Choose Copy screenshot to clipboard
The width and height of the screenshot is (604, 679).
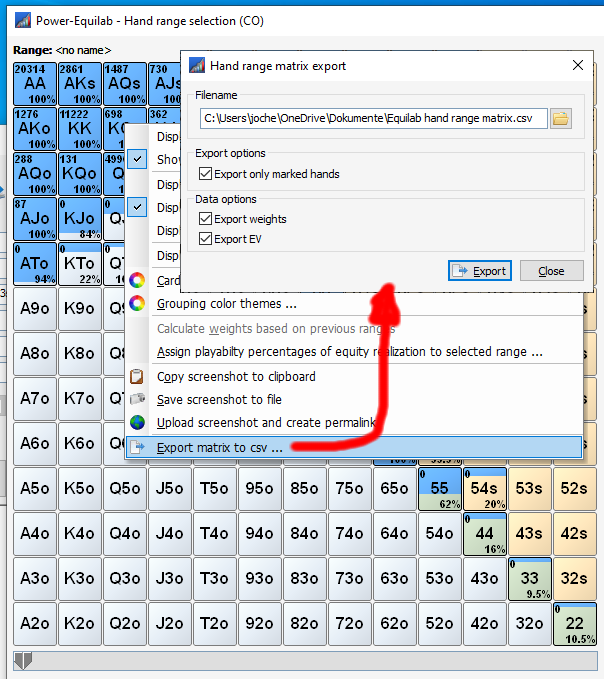coord(354,376)
